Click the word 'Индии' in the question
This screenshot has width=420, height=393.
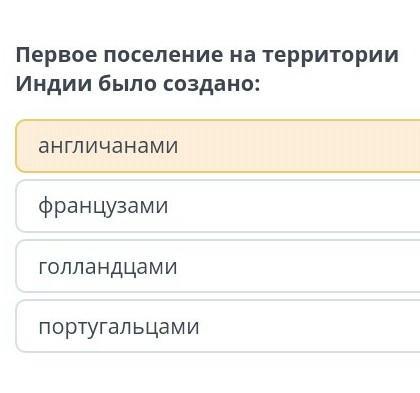(x=54, y=84)
